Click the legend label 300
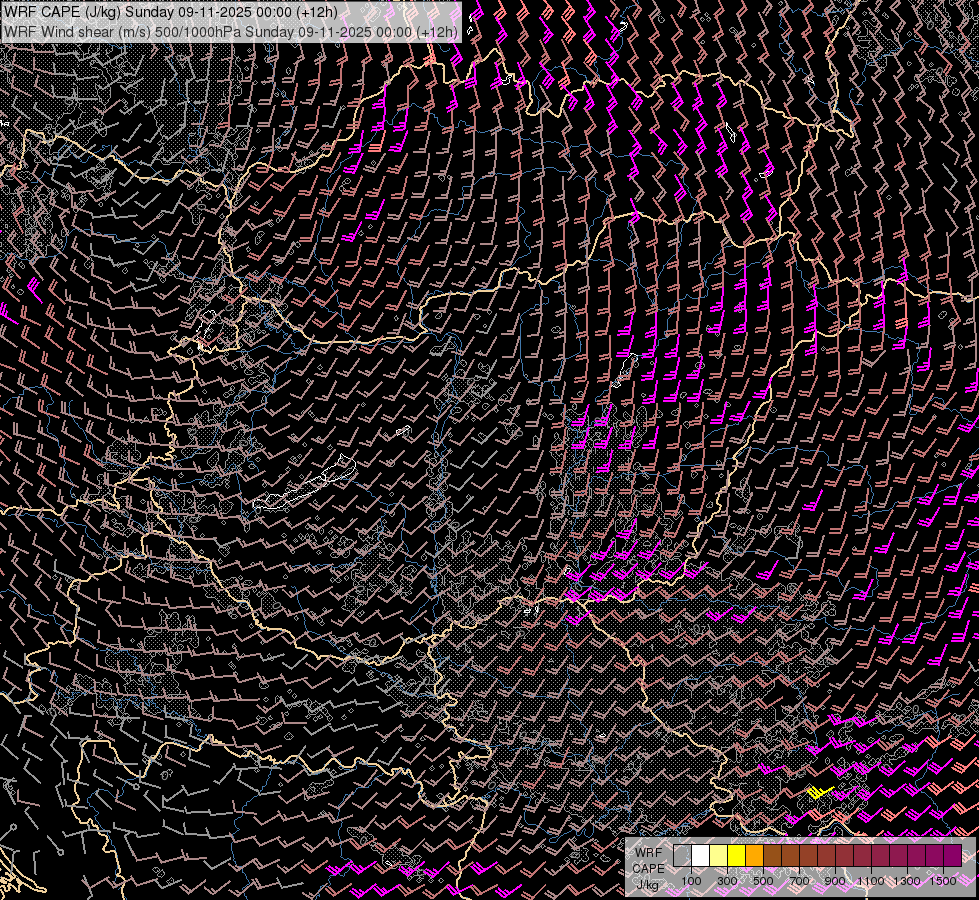 (x=727, y=881)
